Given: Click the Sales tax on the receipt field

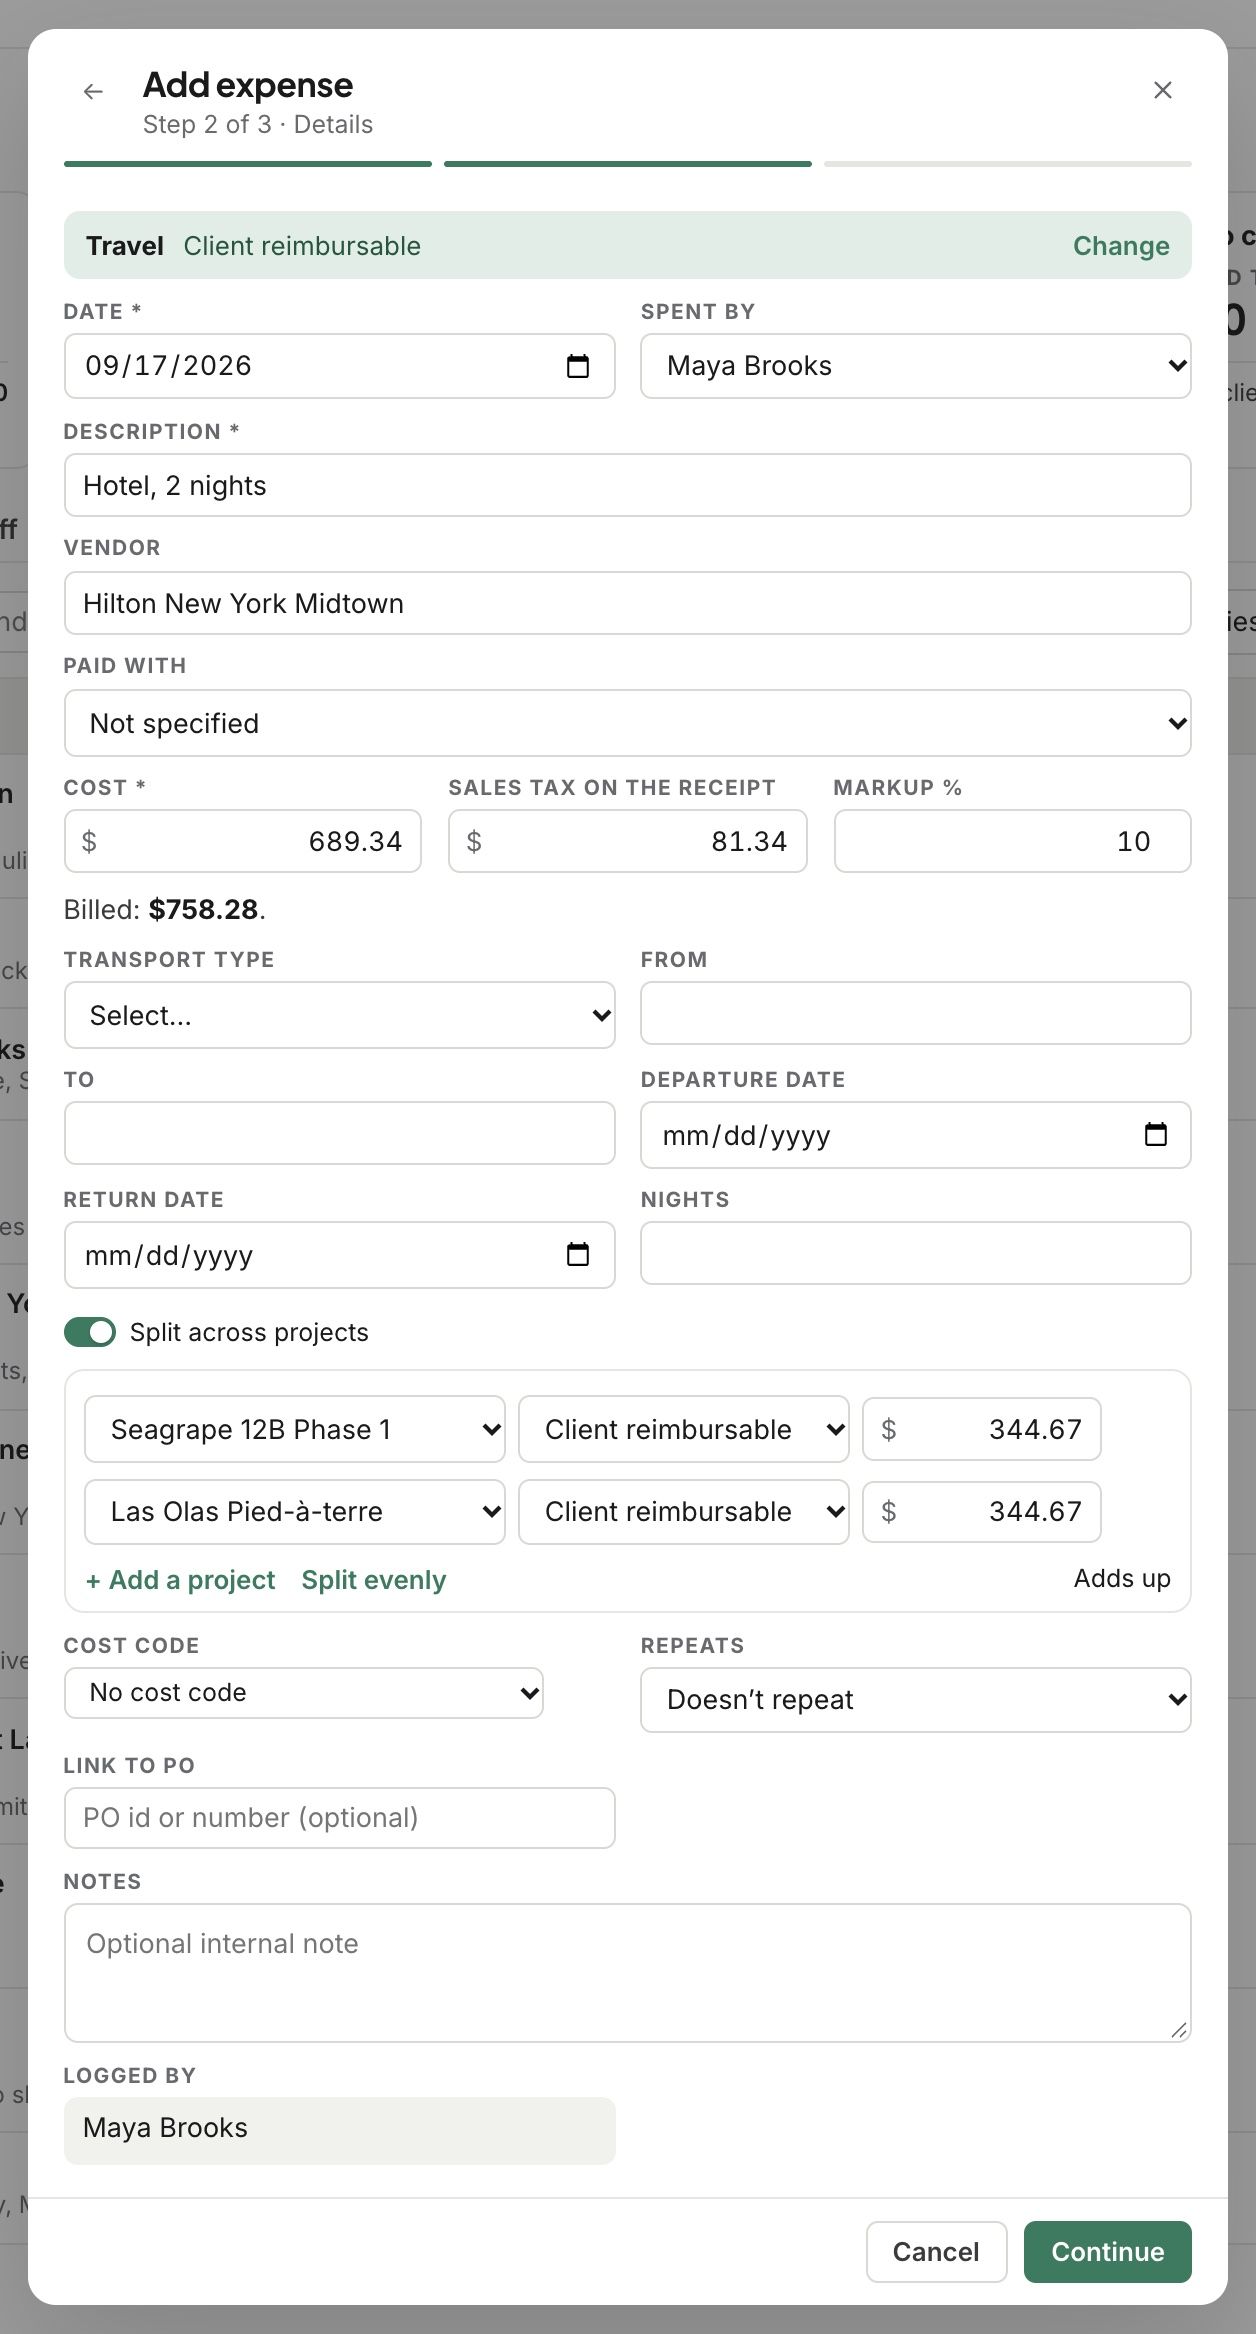Looking at the screenshot, I should pyautogui.click(x=627, y=841).
